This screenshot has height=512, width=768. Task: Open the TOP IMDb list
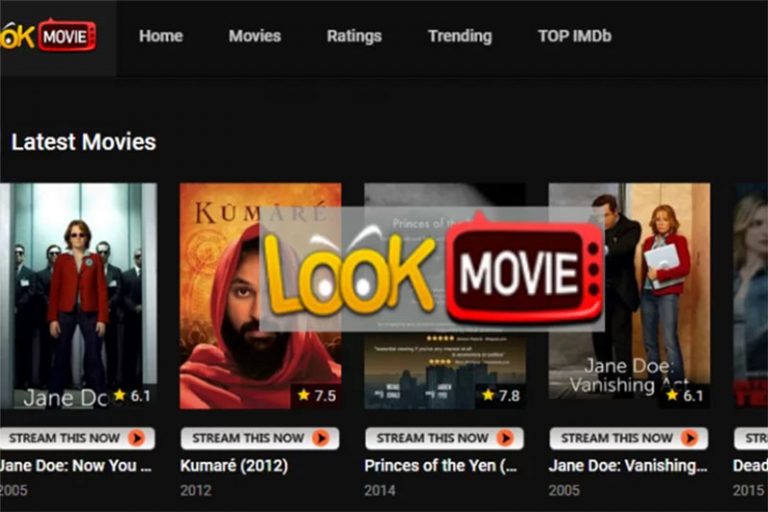575,36
